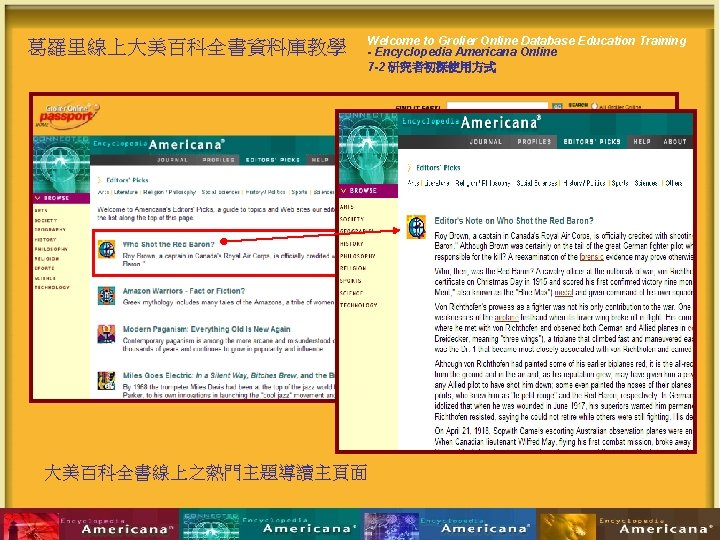Viewport: 720px width, 540px height.
Task: Click the Grolier Online passport logo
Action: 68,115
